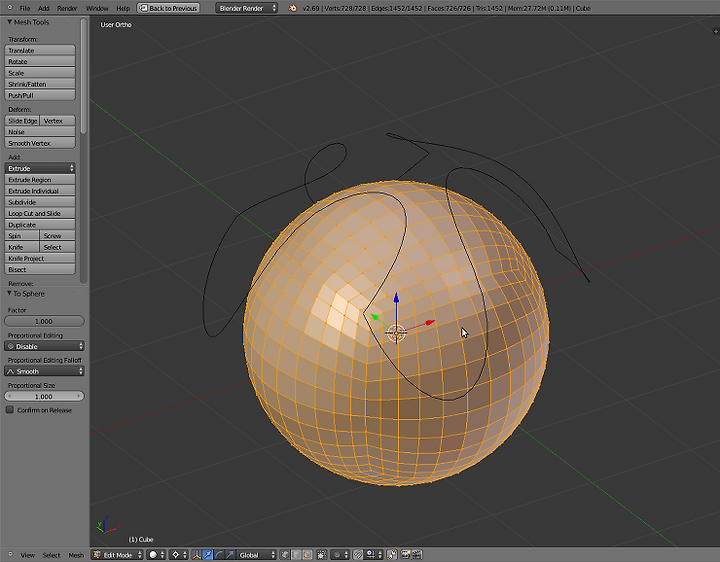Open the Window menu
Screen dimensions: 720x562
click(x=97, y=8)
